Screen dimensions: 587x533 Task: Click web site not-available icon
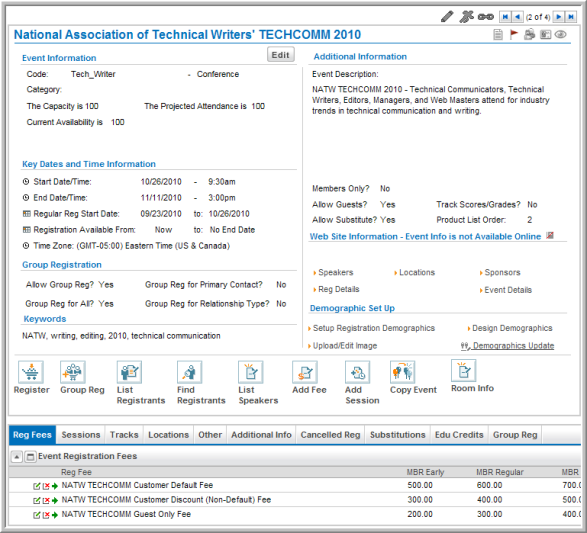pos(550,235)
